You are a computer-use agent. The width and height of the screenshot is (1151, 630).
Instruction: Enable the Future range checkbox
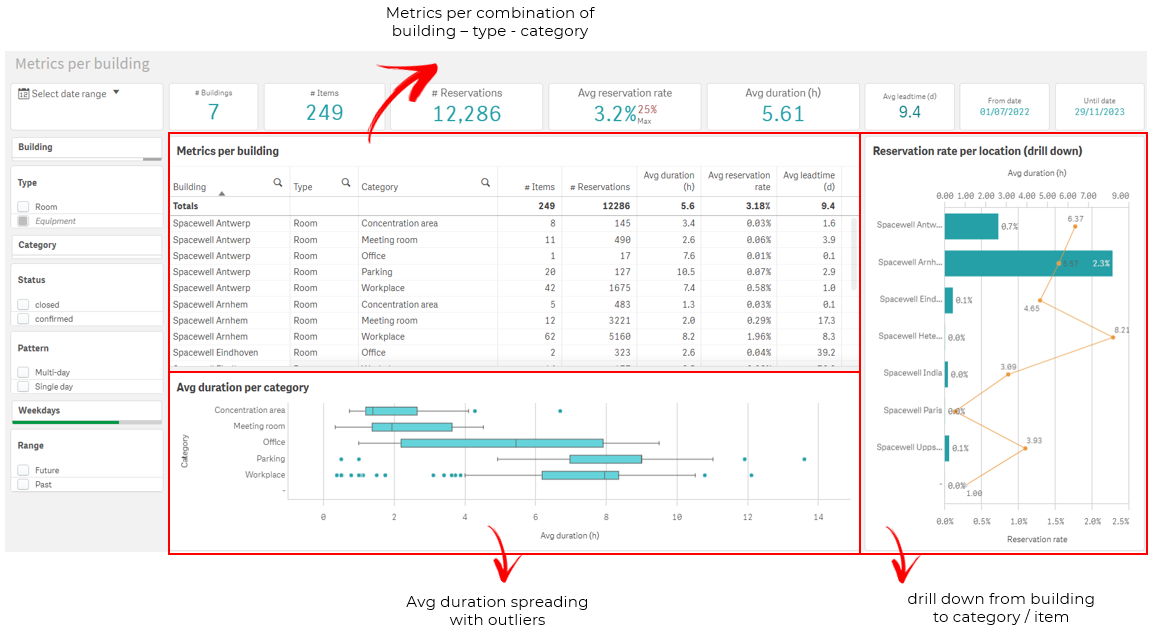23,470
